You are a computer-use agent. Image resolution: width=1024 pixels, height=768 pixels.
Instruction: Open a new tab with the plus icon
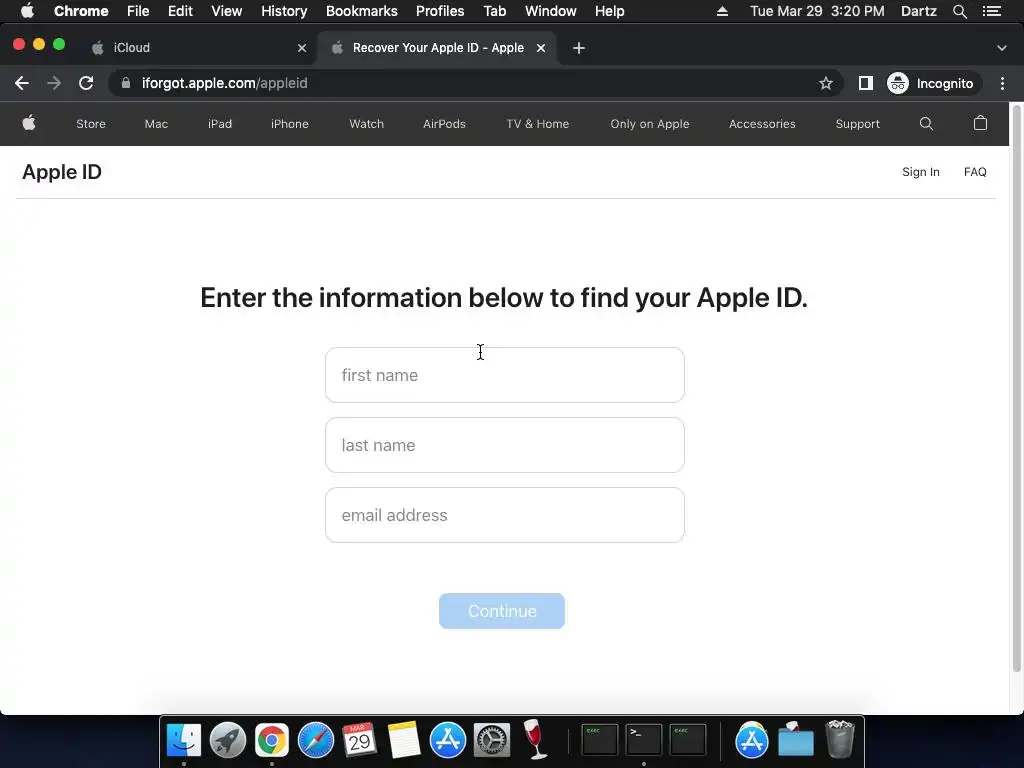(579, 48)
